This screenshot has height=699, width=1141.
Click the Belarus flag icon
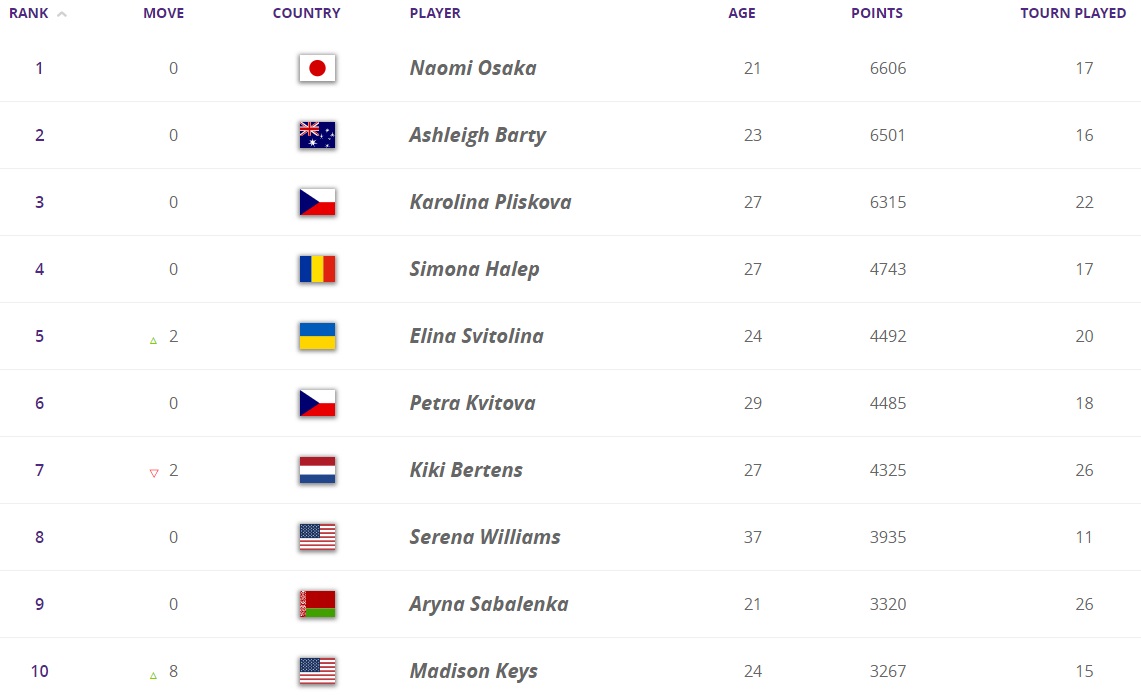click(x=317, y=604)
